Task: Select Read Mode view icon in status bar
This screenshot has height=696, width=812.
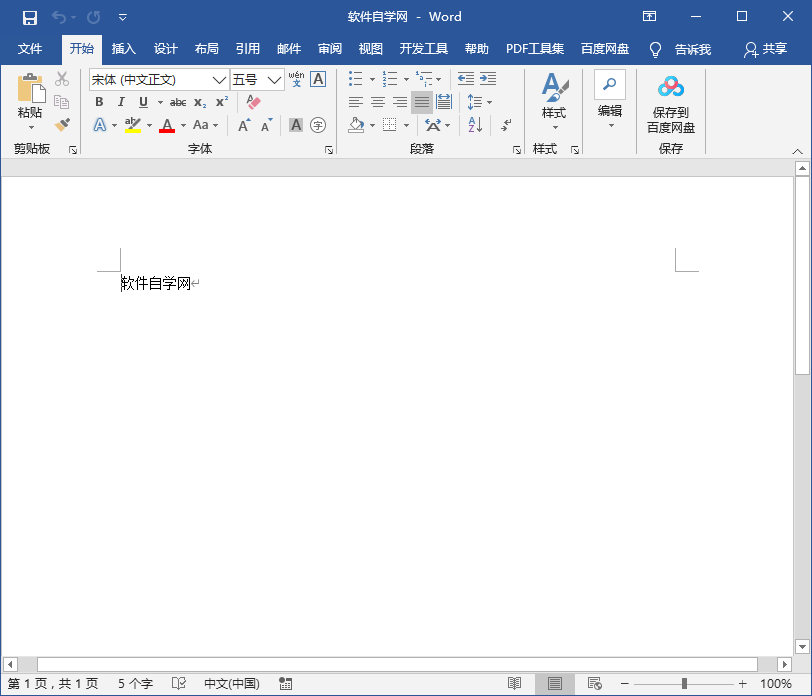Action: point(515,683)
